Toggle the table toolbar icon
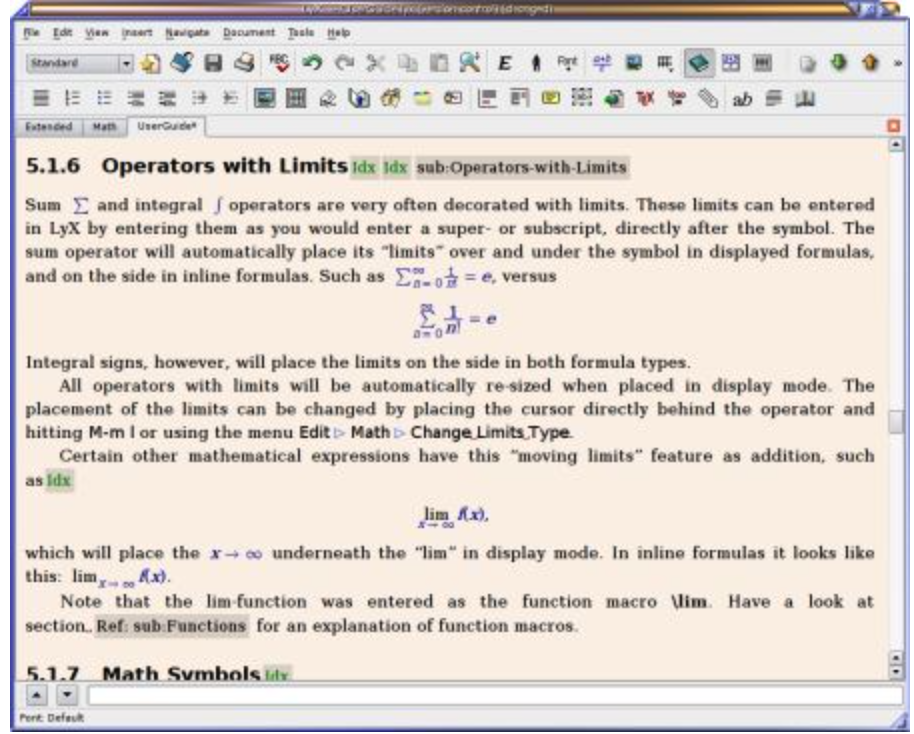This screenshot has width=914, height=734. (762, 63)
